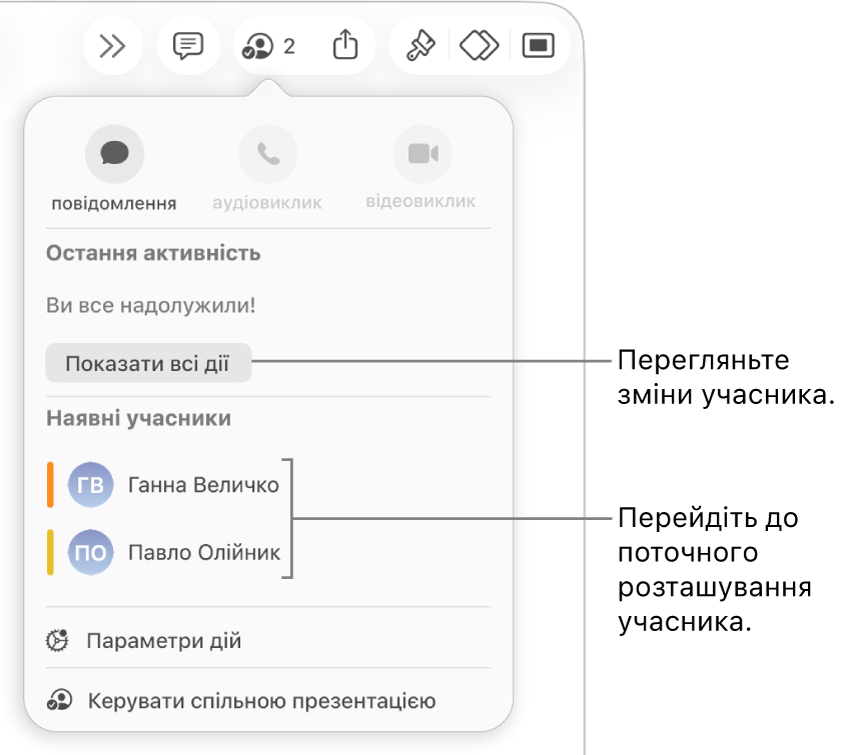The height and width of the screenshot is (755, 843).
Task: Jump to Ганна Величко's location
Action: tap(164, 485)
